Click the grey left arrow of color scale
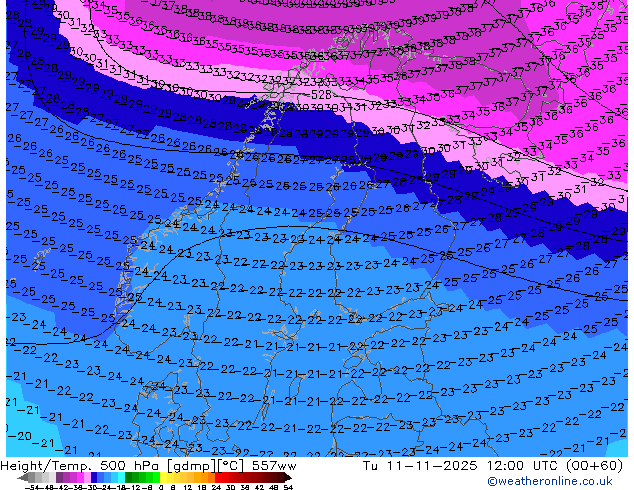The height and width of the screenshot is (490, 634). [x=23, y=478]
